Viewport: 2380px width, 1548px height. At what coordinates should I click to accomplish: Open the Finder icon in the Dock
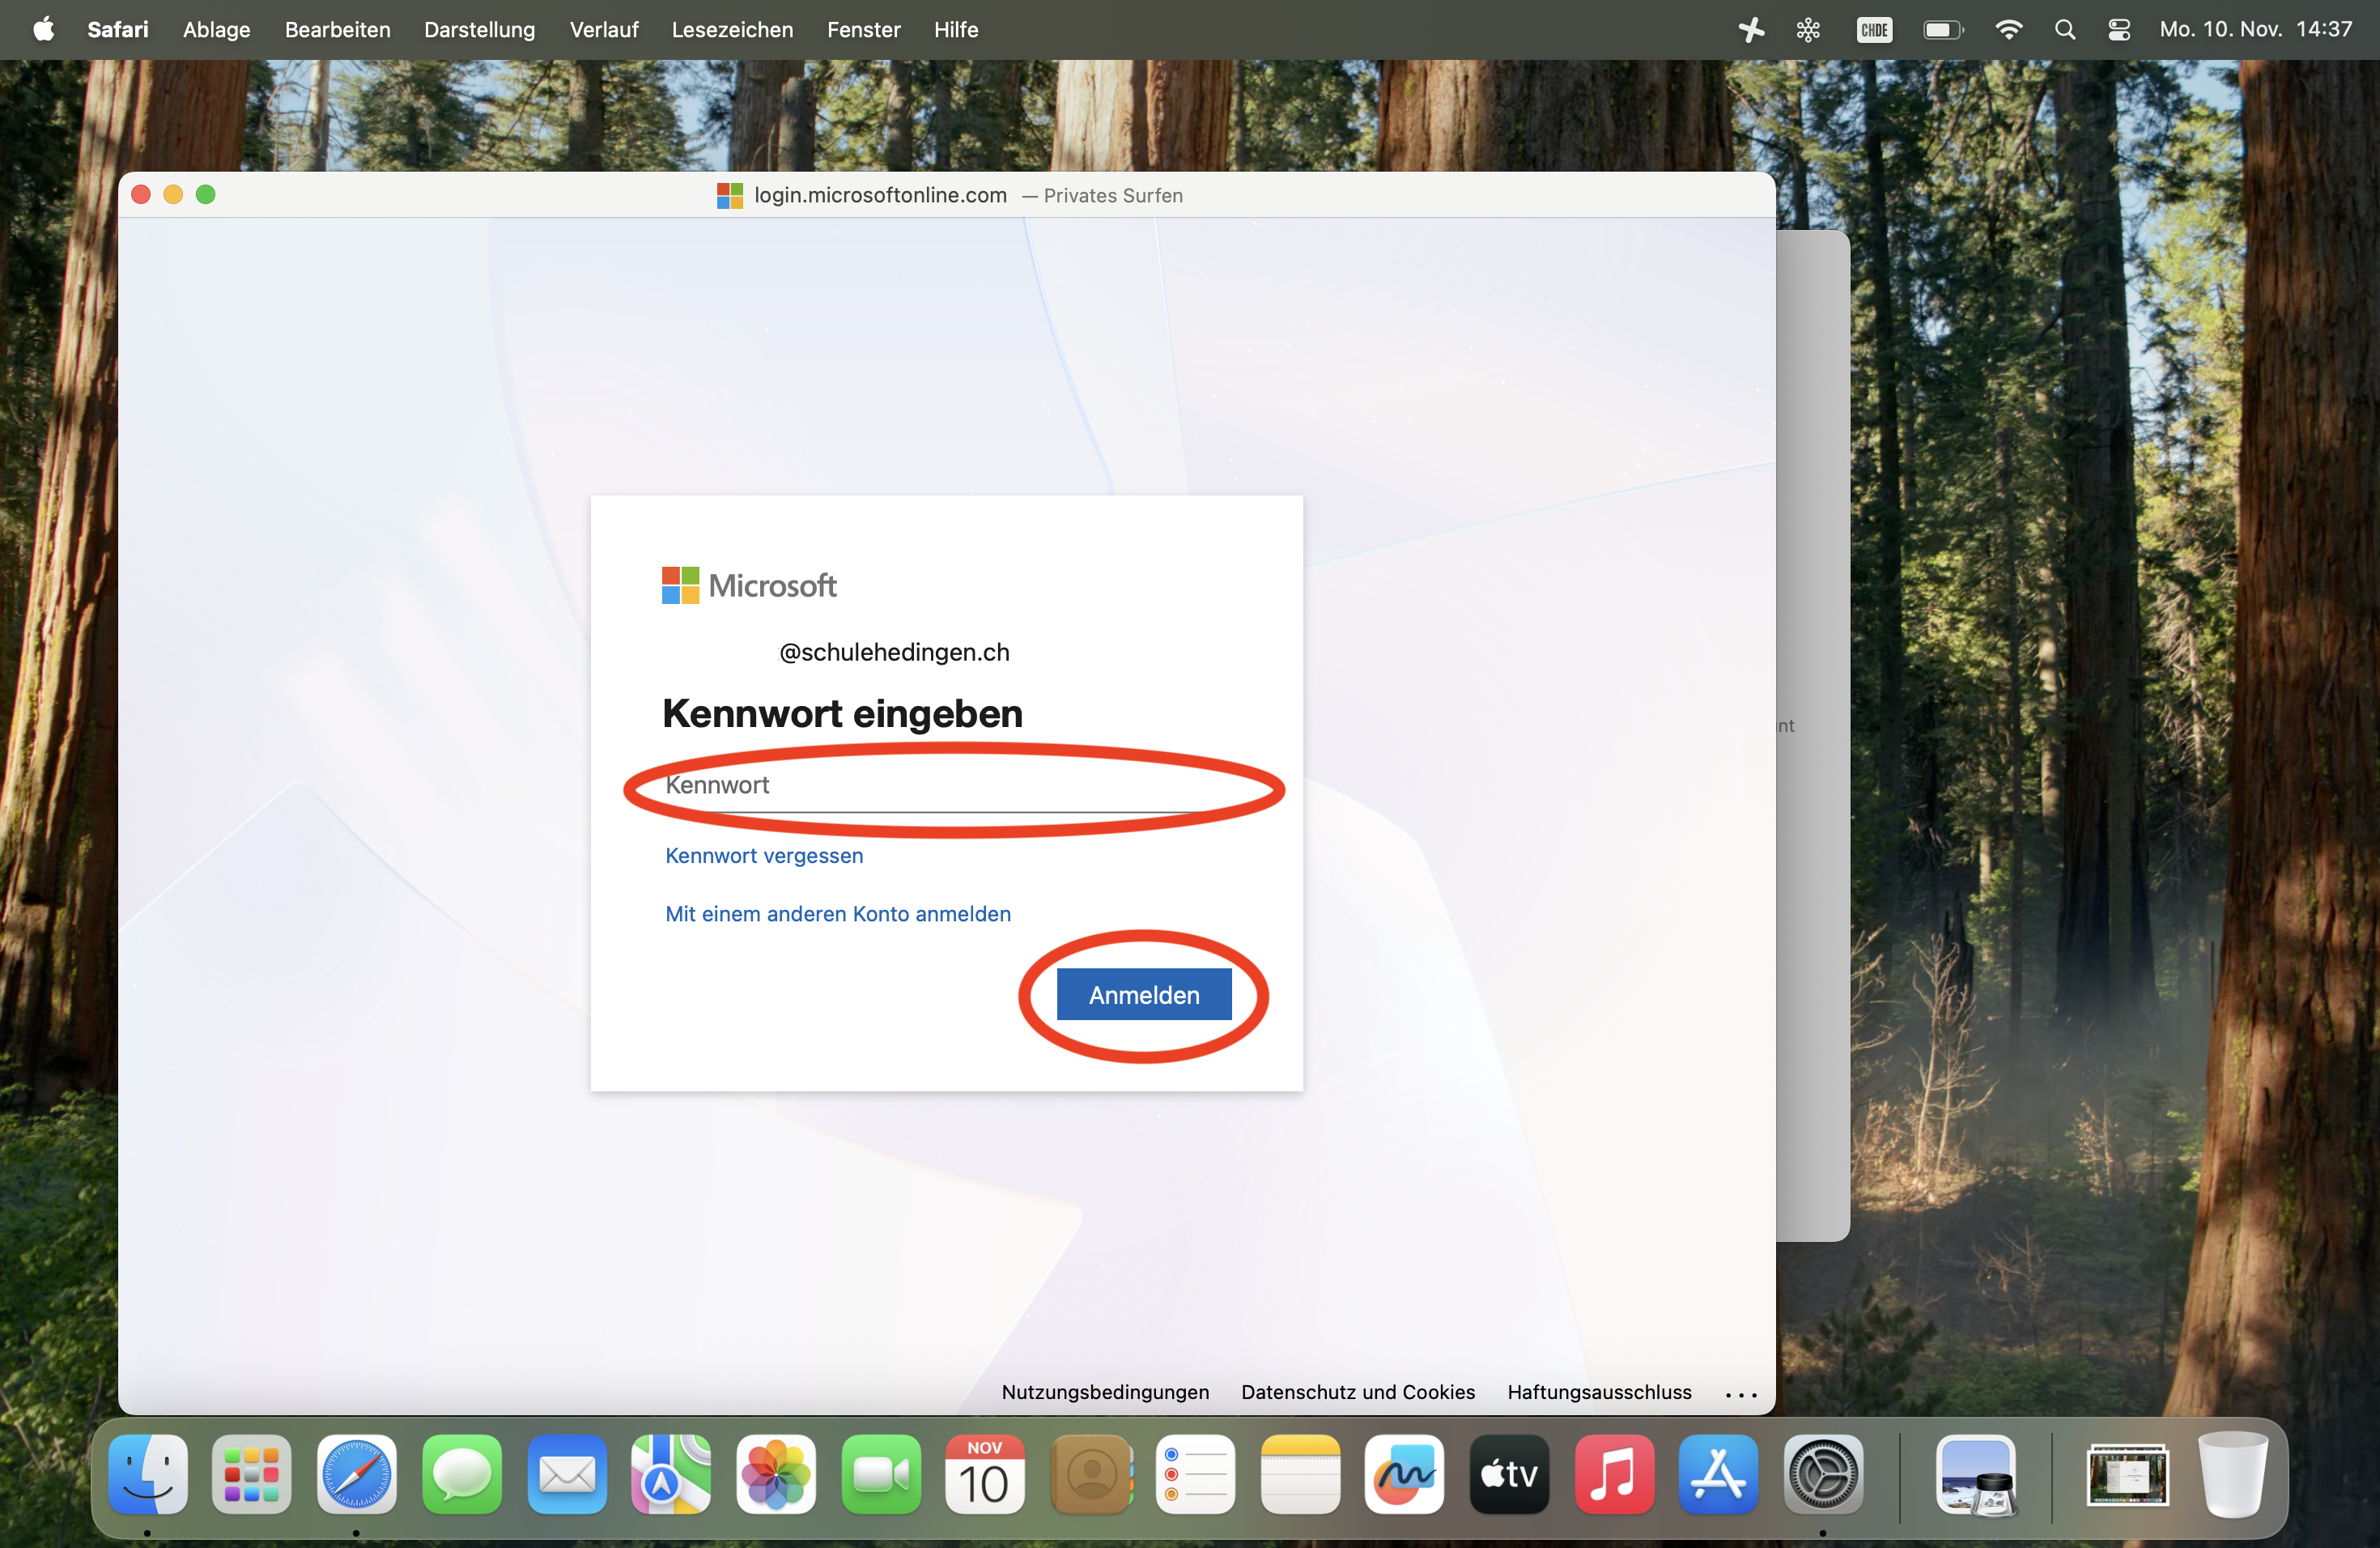(x=148, y=1474)
